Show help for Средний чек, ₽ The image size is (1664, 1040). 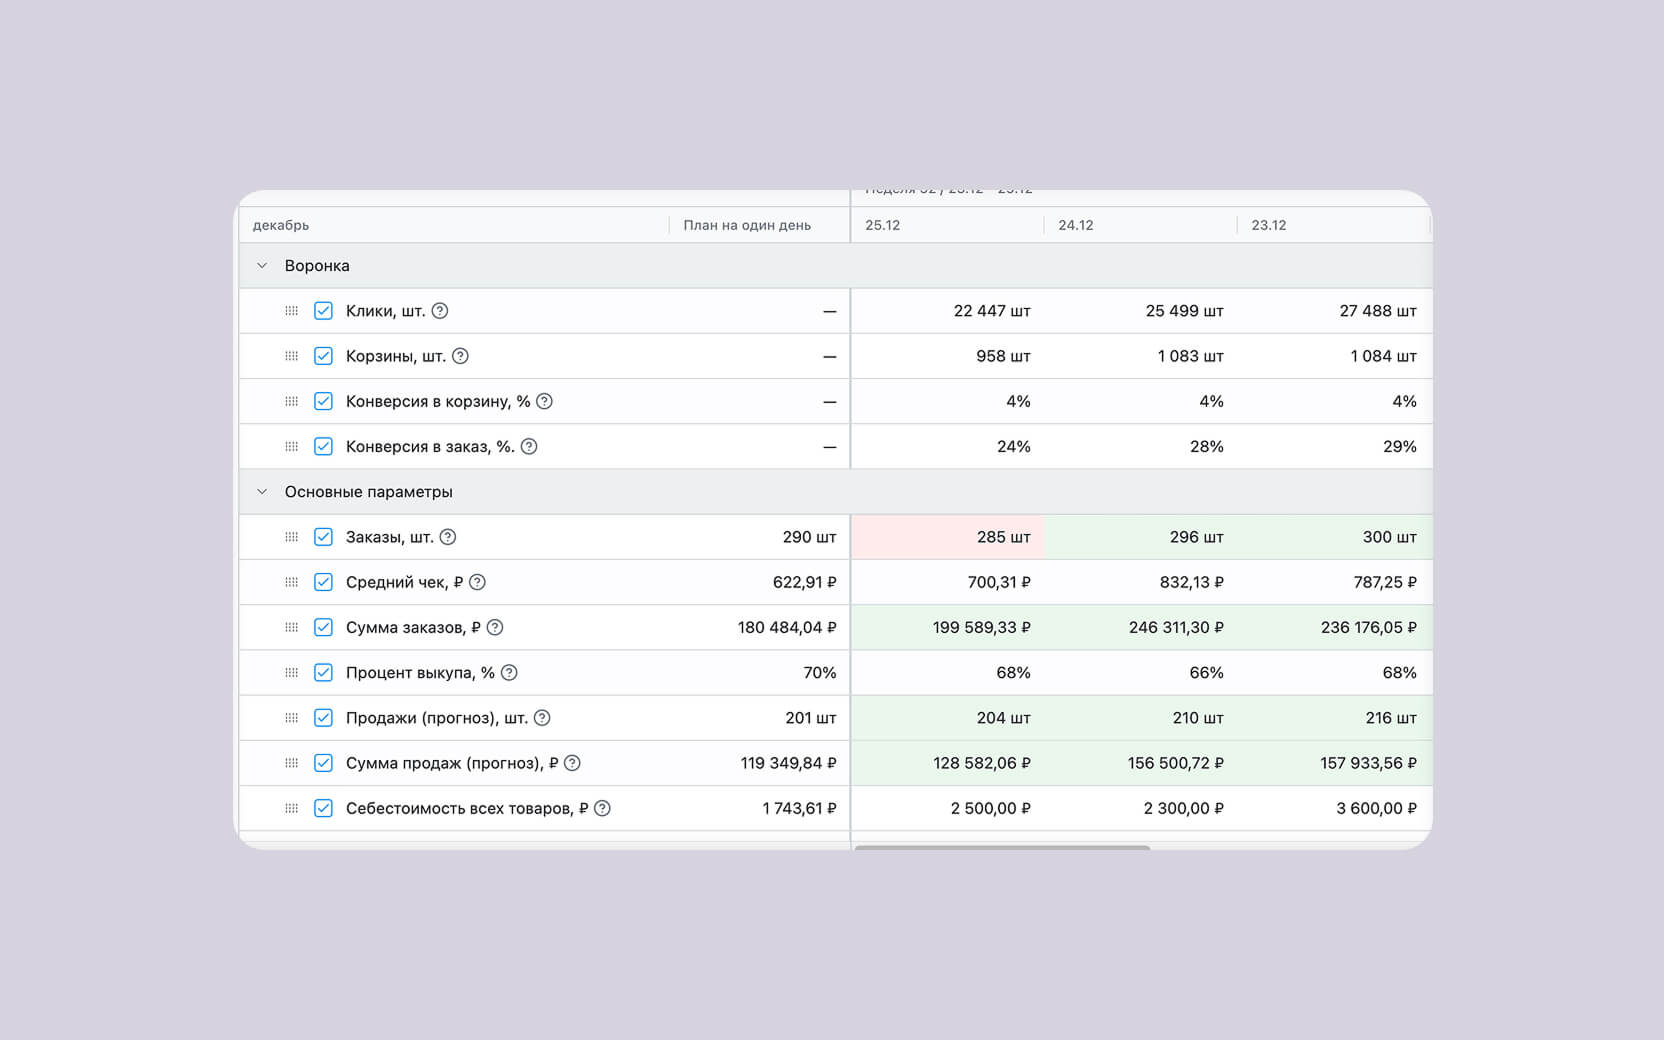click(x=477, y=582)
